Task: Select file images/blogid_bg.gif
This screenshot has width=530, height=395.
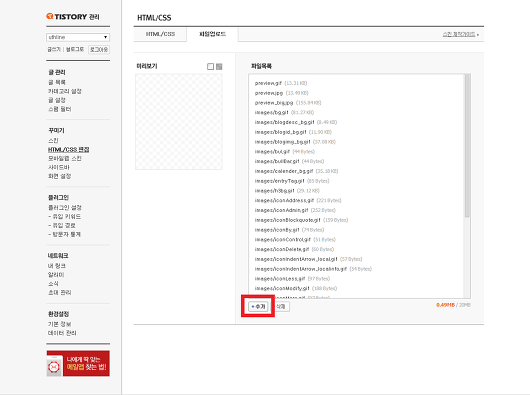Action: (293, 132)
